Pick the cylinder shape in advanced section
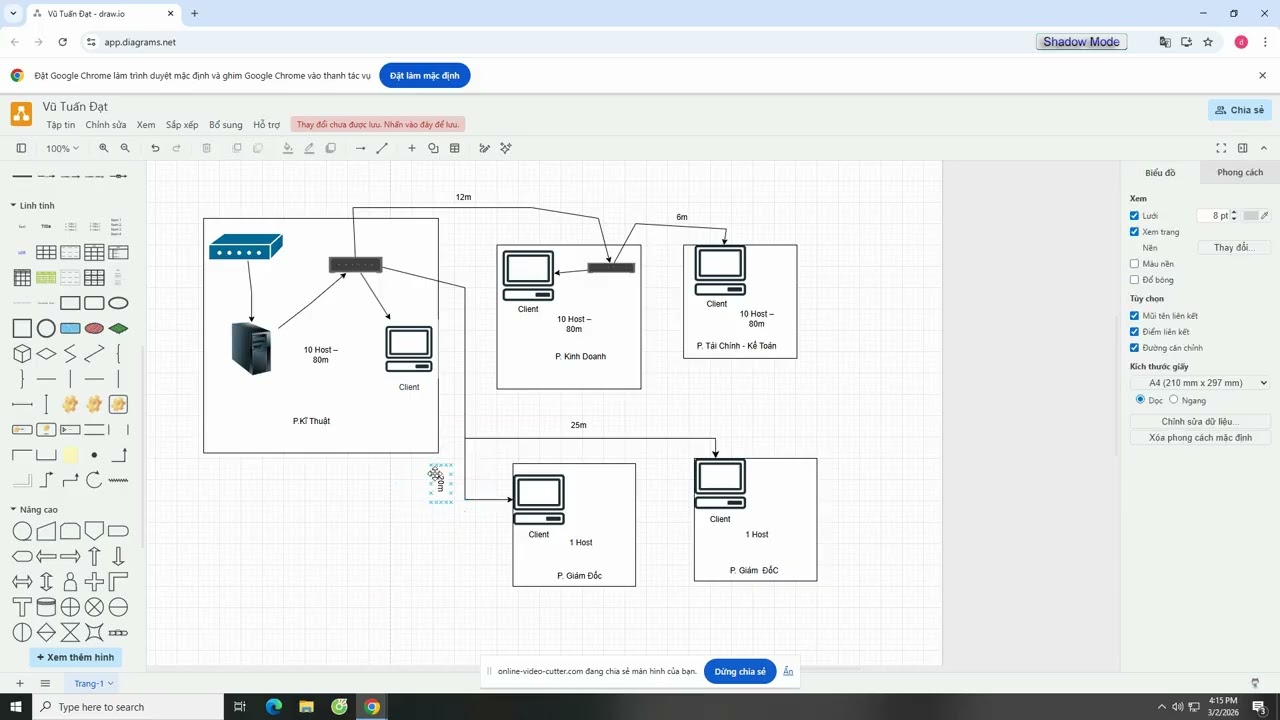This screenshot has height=720, width=1280. [x=46, y=607]
